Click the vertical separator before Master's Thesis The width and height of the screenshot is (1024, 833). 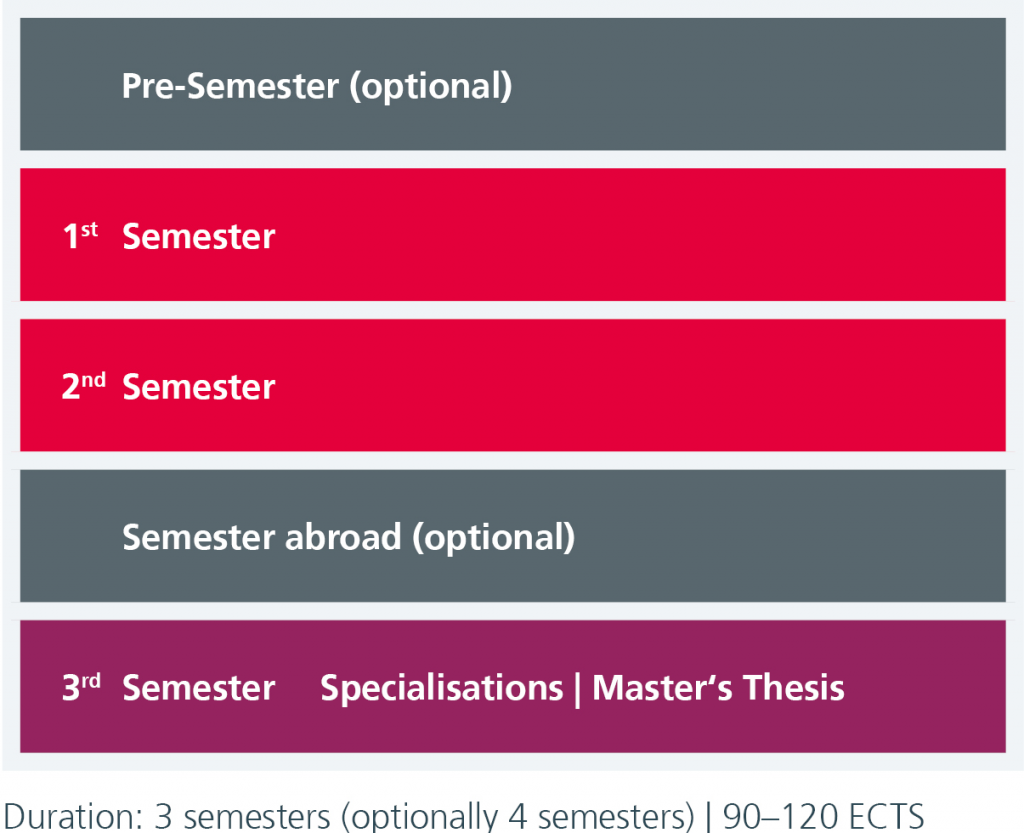point(577,689)
